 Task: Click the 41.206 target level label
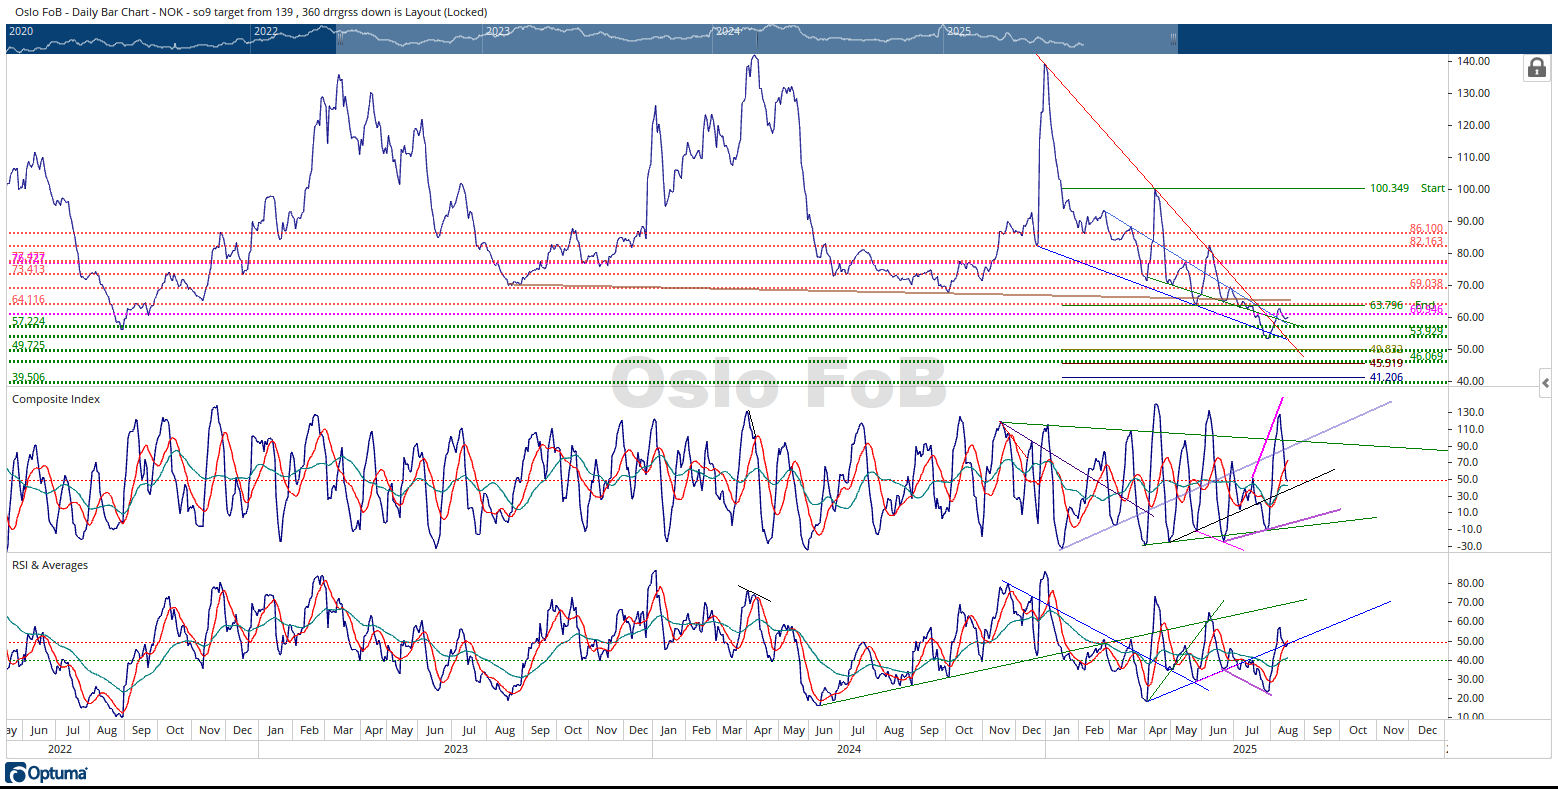[x=1386, y=378]
